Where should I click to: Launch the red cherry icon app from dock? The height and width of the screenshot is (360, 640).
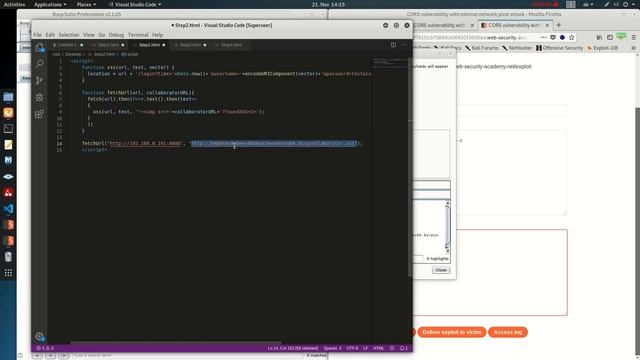[8, 193]
